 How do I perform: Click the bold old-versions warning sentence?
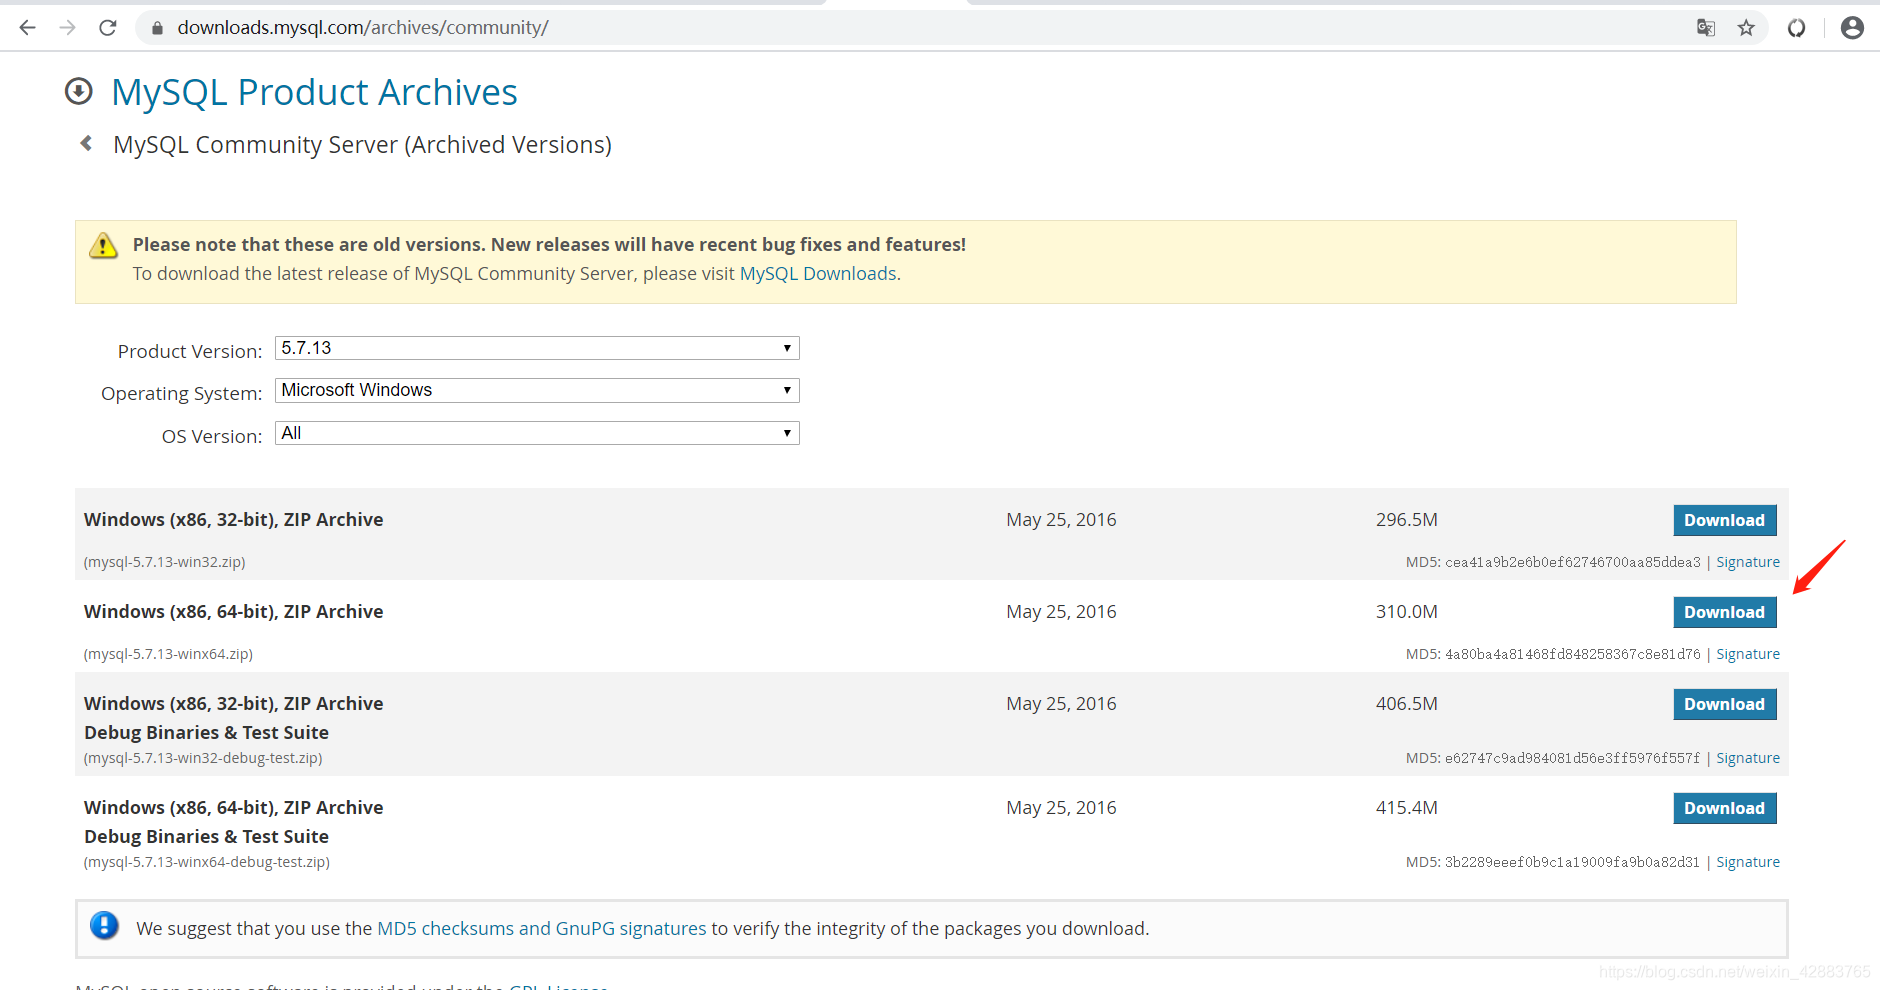point(549,245)
